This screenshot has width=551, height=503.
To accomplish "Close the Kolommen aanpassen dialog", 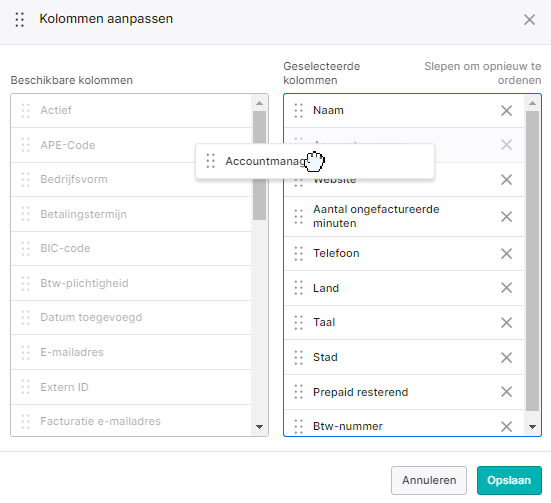I will 529,20.
